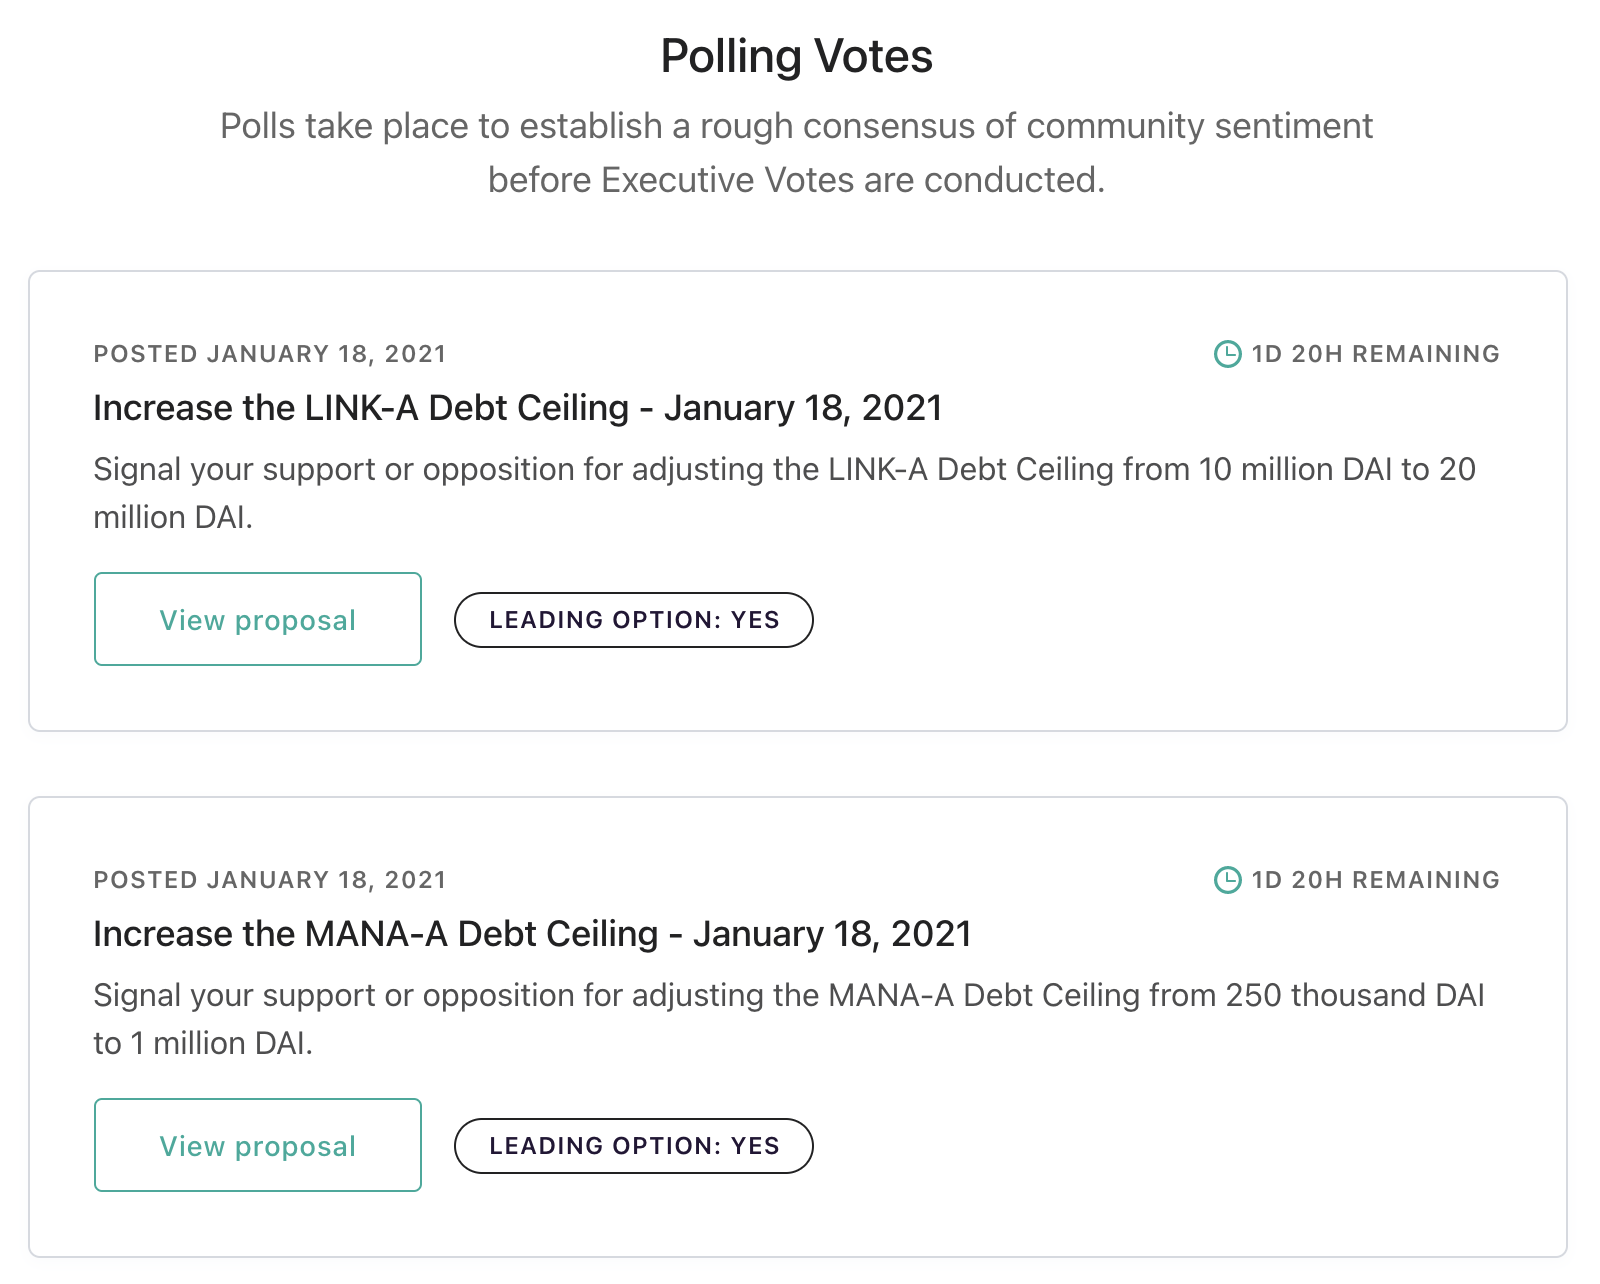Screen dimensions: 1600x1284
Task: Open the Increase the LINK-A Debt Ceiling title
Action: pyautogui.click(x=517, y=408)
